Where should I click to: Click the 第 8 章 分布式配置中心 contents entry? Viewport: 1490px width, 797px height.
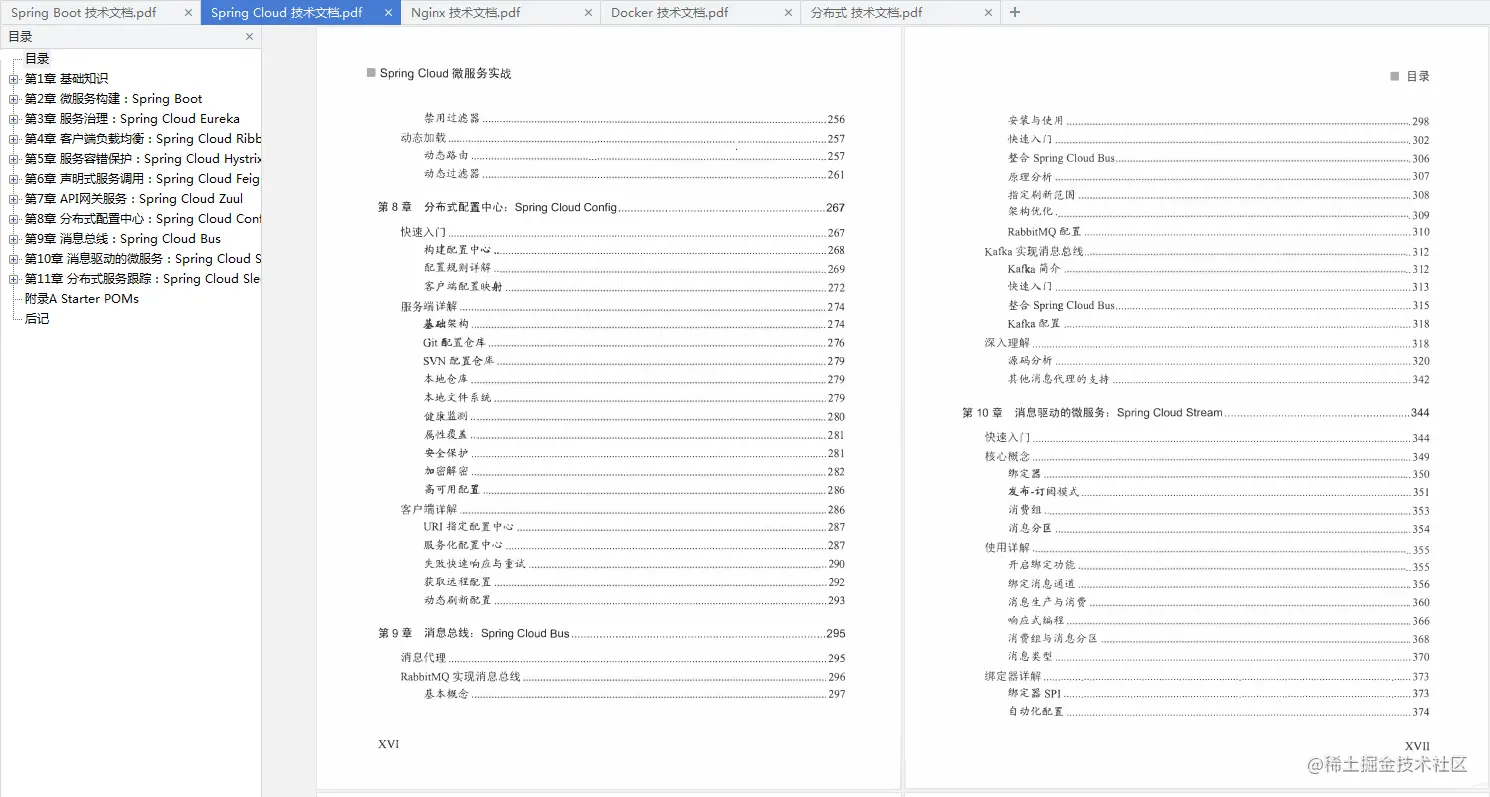coord(611,208)
